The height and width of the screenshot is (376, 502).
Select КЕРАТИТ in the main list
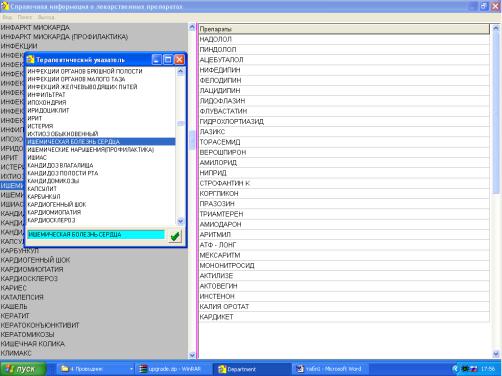94,316
